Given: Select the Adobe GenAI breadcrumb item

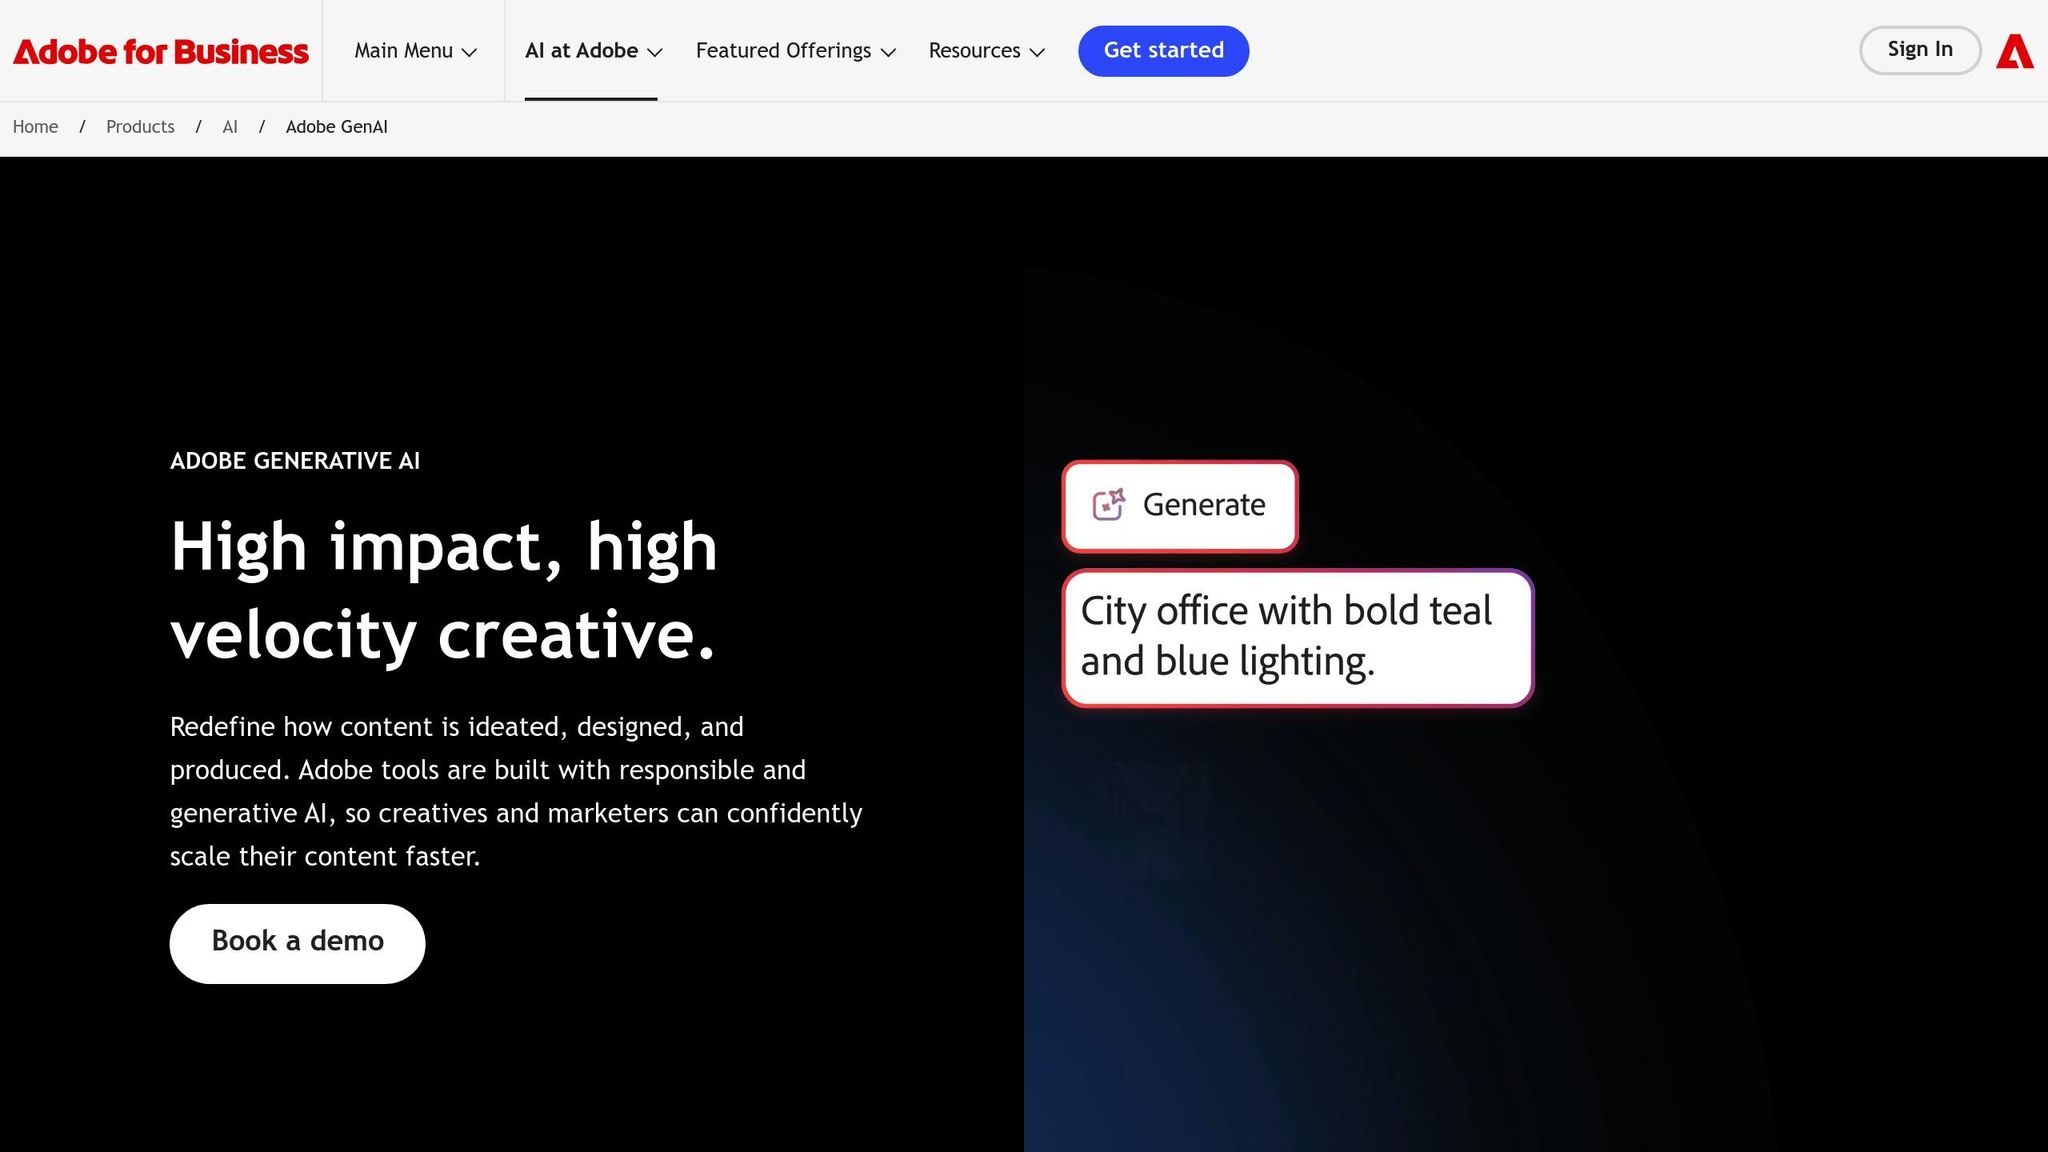Looking at the screenshot, I should pyautogui.click(x=336, y=127).
